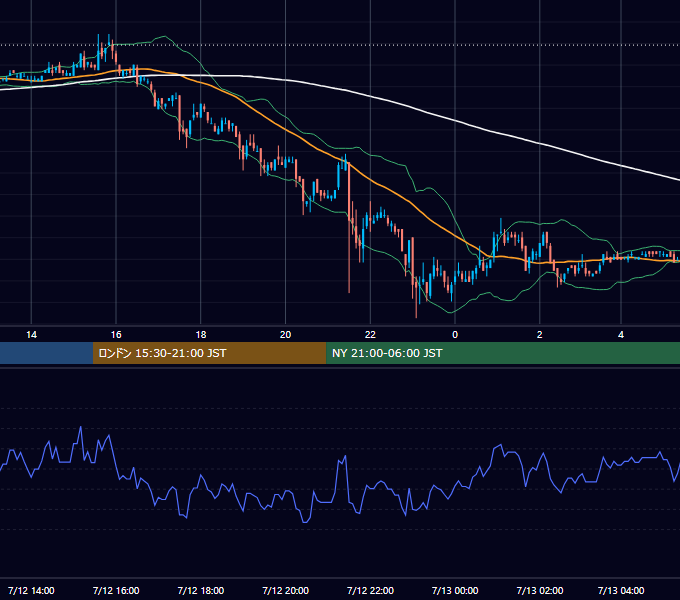
Task: Click the 7/12 16:00 time label
Action: click(116, 590)
